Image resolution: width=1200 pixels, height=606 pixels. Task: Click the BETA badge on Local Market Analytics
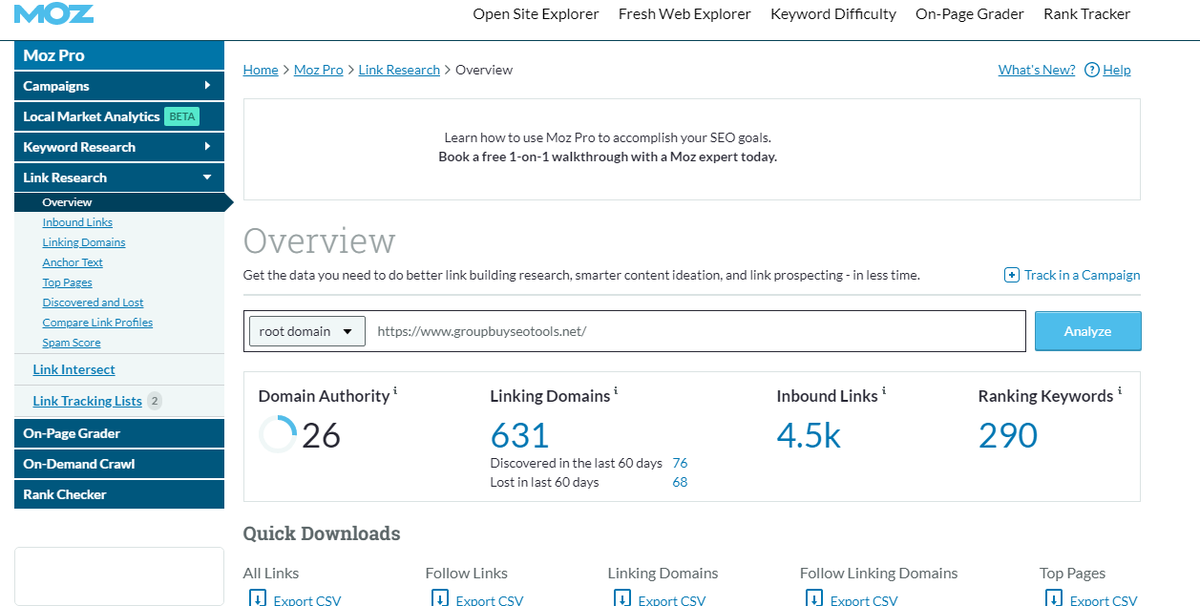pos(182,116)
